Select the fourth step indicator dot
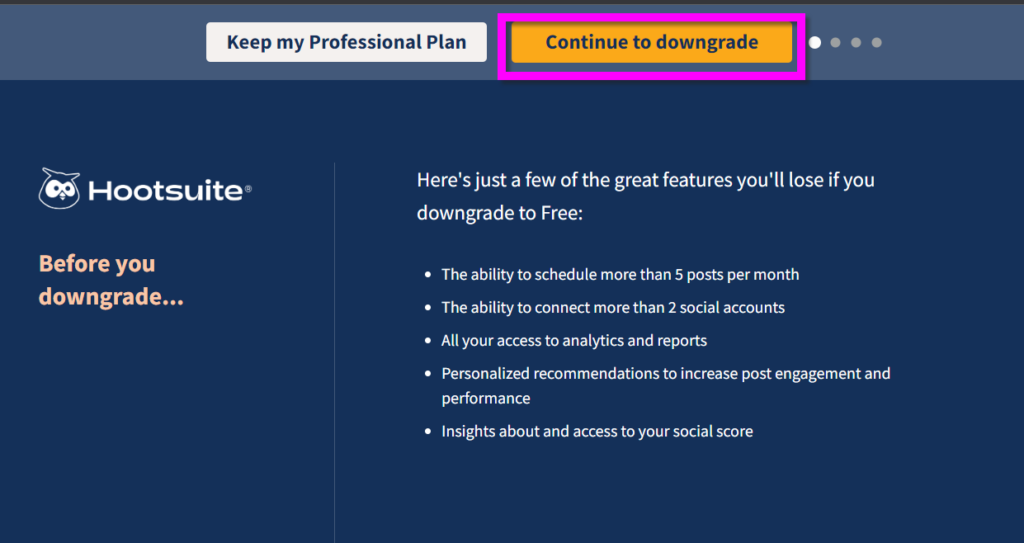Image resolution: width=1024 pixels, height=543 pixels. 877,42
